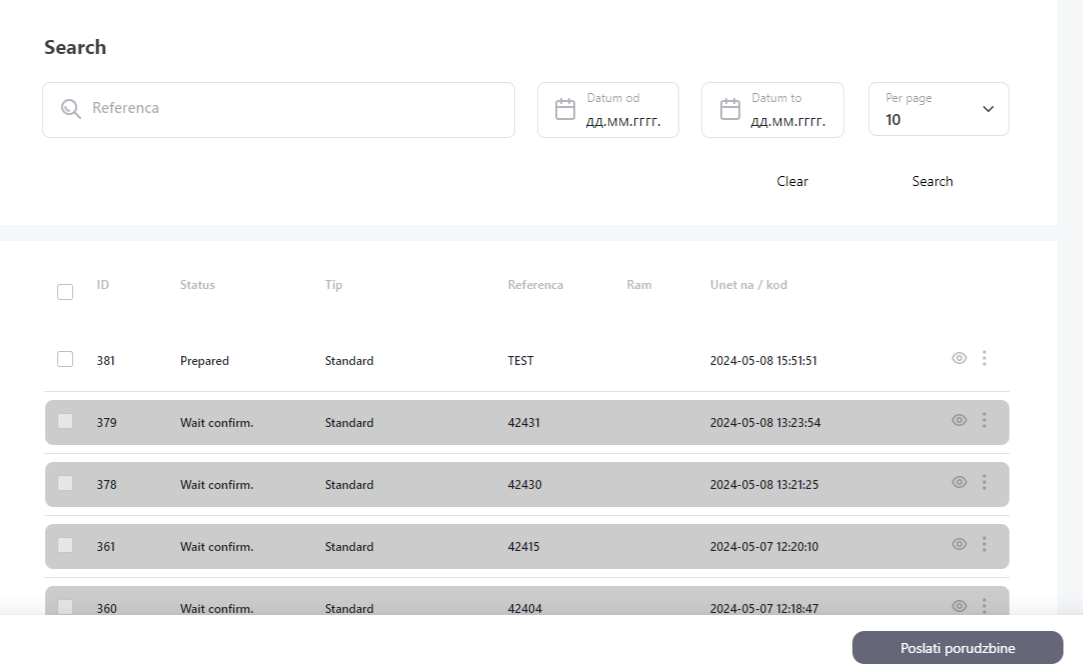Click the magnifier icon in Referenca search

pyautogui.click(x=70, y=109)
